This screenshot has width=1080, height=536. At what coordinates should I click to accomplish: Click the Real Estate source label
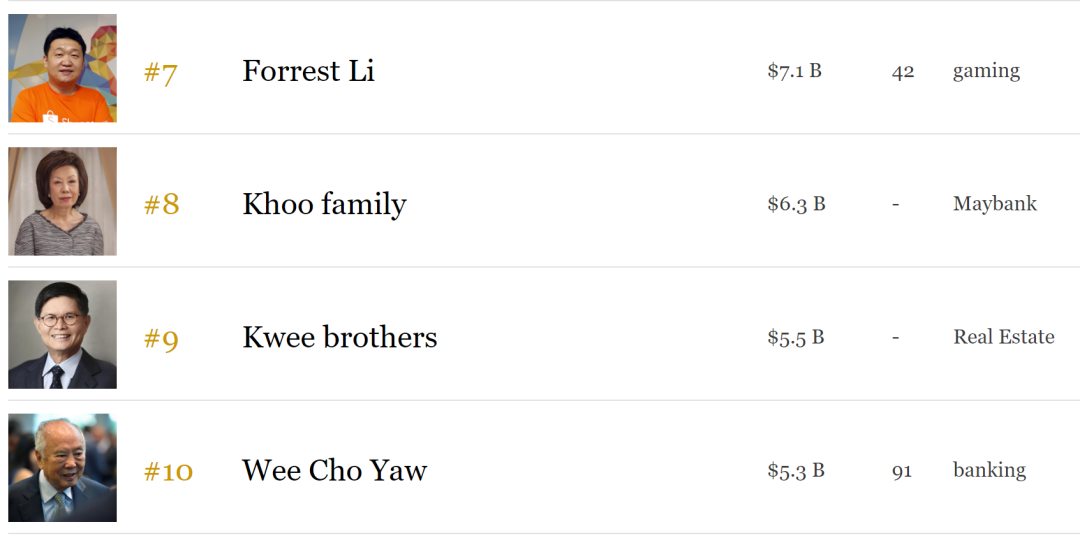(1003, 337)
